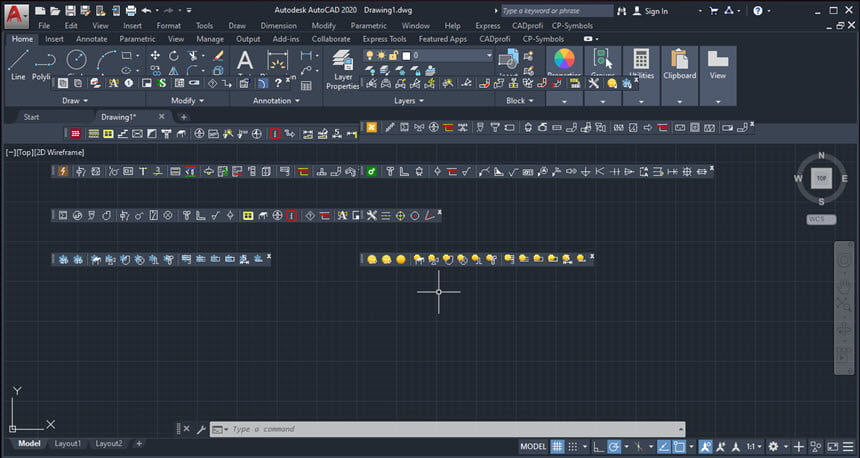The height and width of the screenshot is (458, 860).
Task: Open the application menu red A button
Action: click(16, 15)
